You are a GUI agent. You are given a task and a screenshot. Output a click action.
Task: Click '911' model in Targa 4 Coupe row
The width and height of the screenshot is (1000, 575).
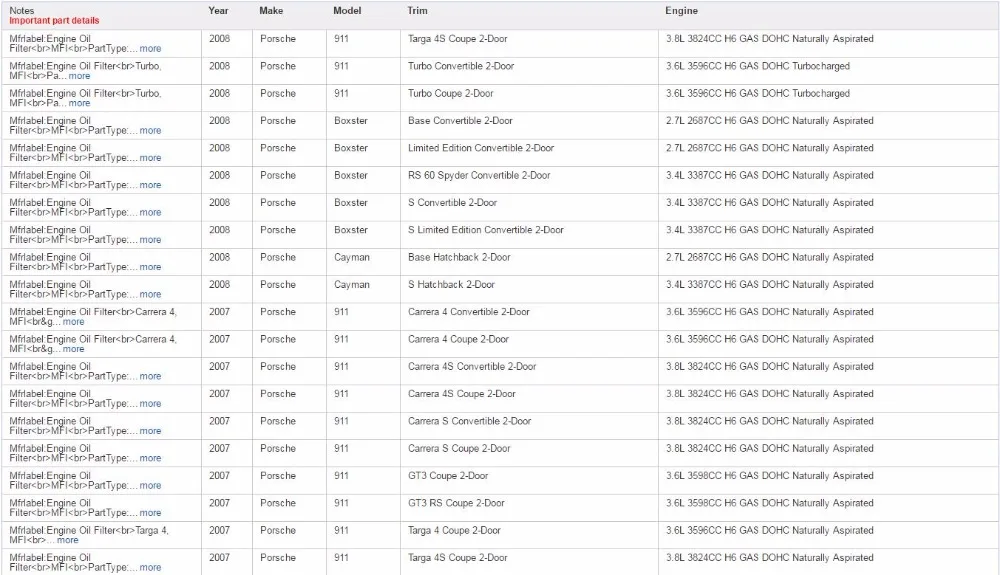tap(341, 531)
